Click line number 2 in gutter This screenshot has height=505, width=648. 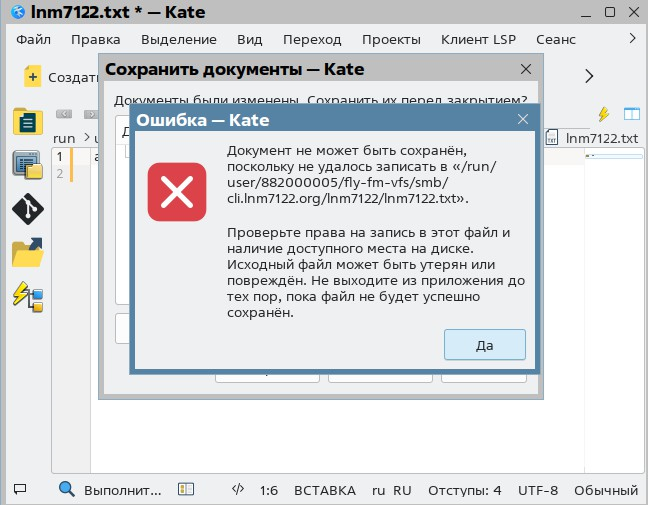60,174
